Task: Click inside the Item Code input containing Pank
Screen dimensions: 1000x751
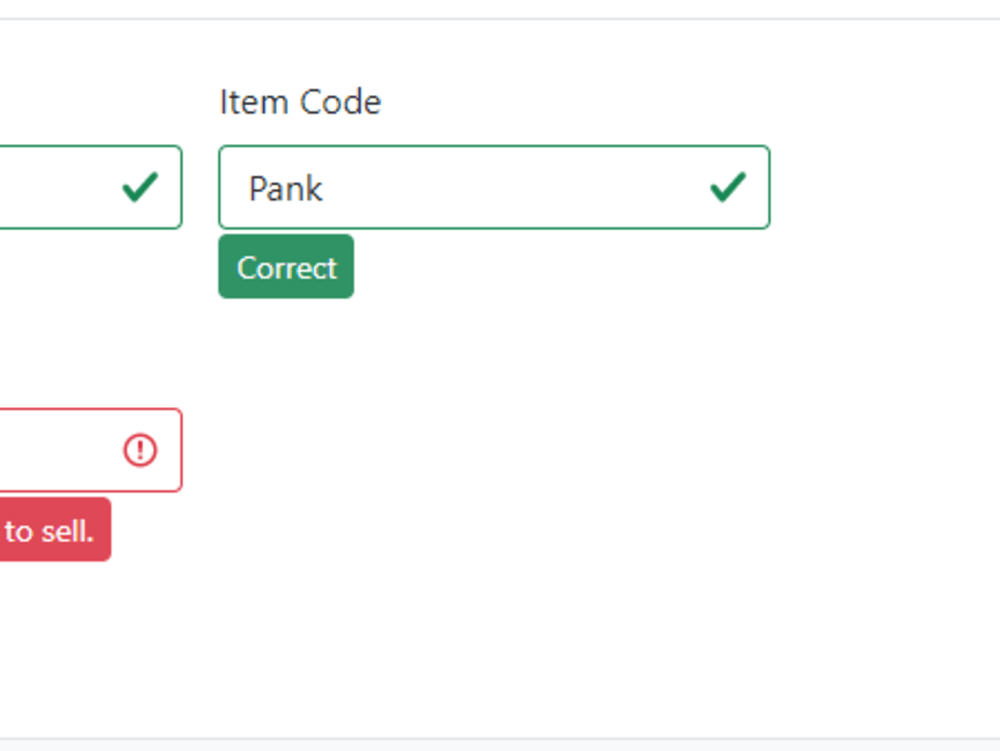Action: coord(450,188)
